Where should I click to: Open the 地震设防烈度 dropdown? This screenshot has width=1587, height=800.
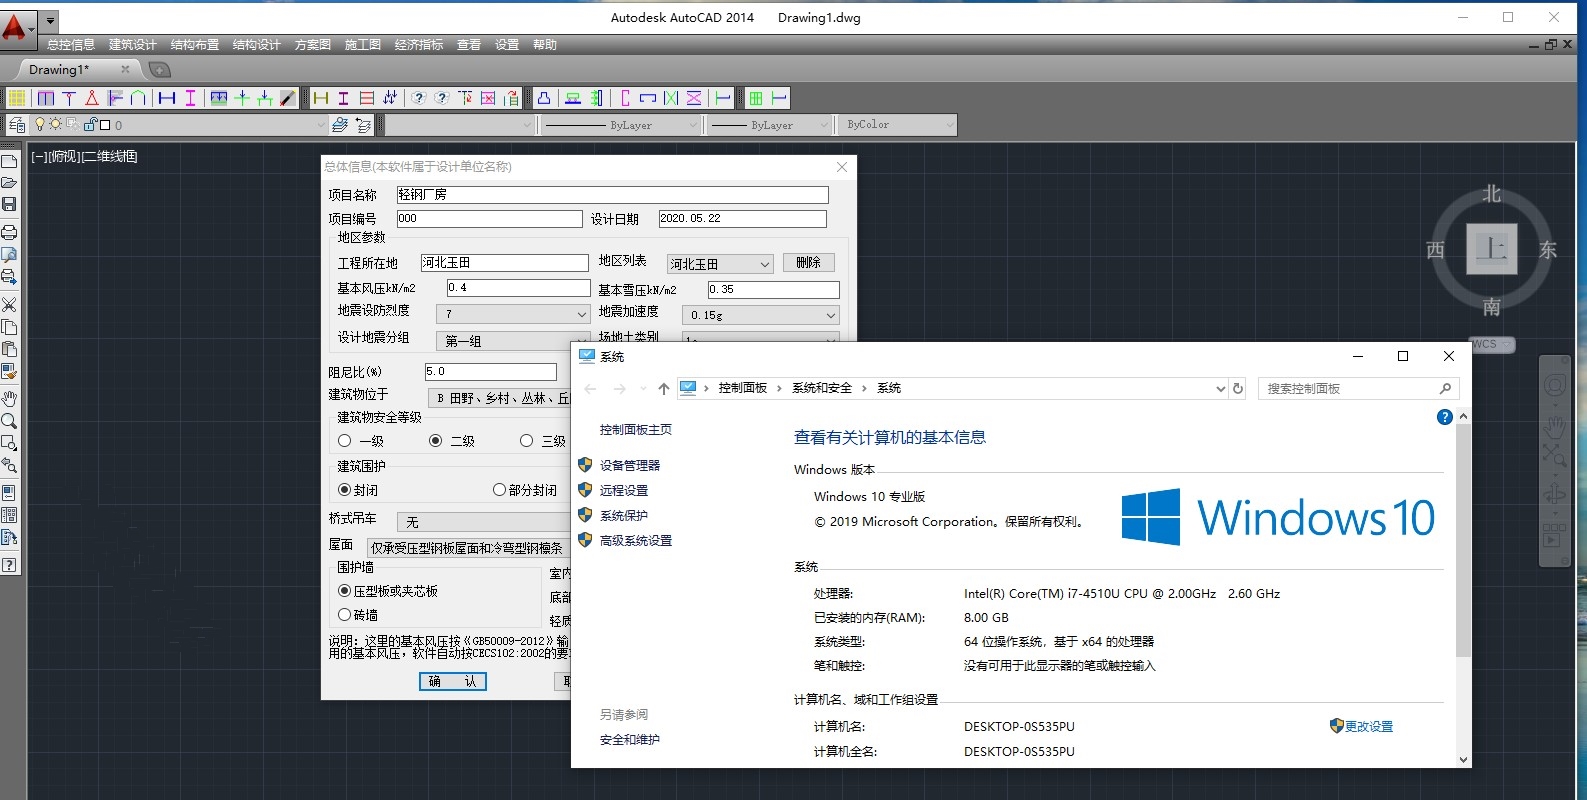coord(513,314)
